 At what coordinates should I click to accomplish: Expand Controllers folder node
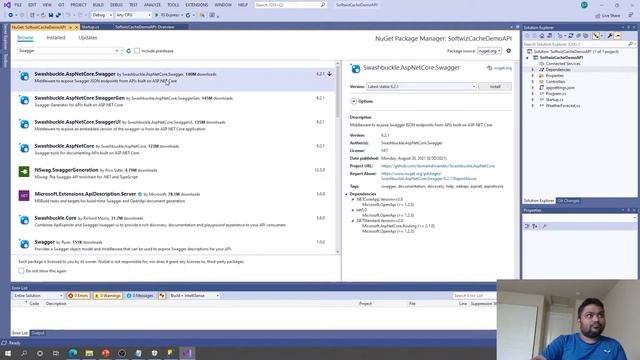[x=533, y=82]
